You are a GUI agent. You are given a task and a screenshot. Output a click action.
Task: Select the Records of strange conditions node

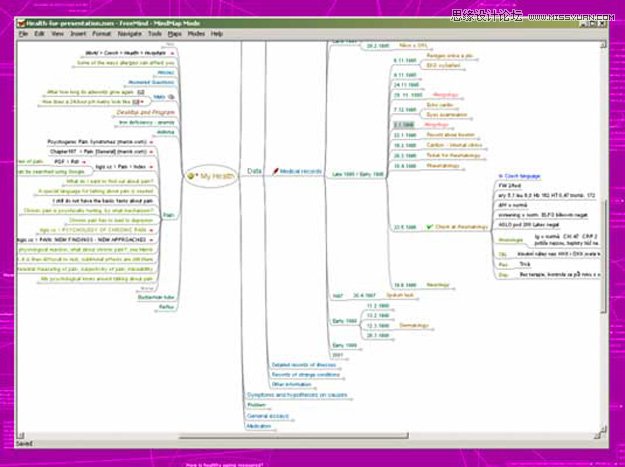(x=306, y=375)
